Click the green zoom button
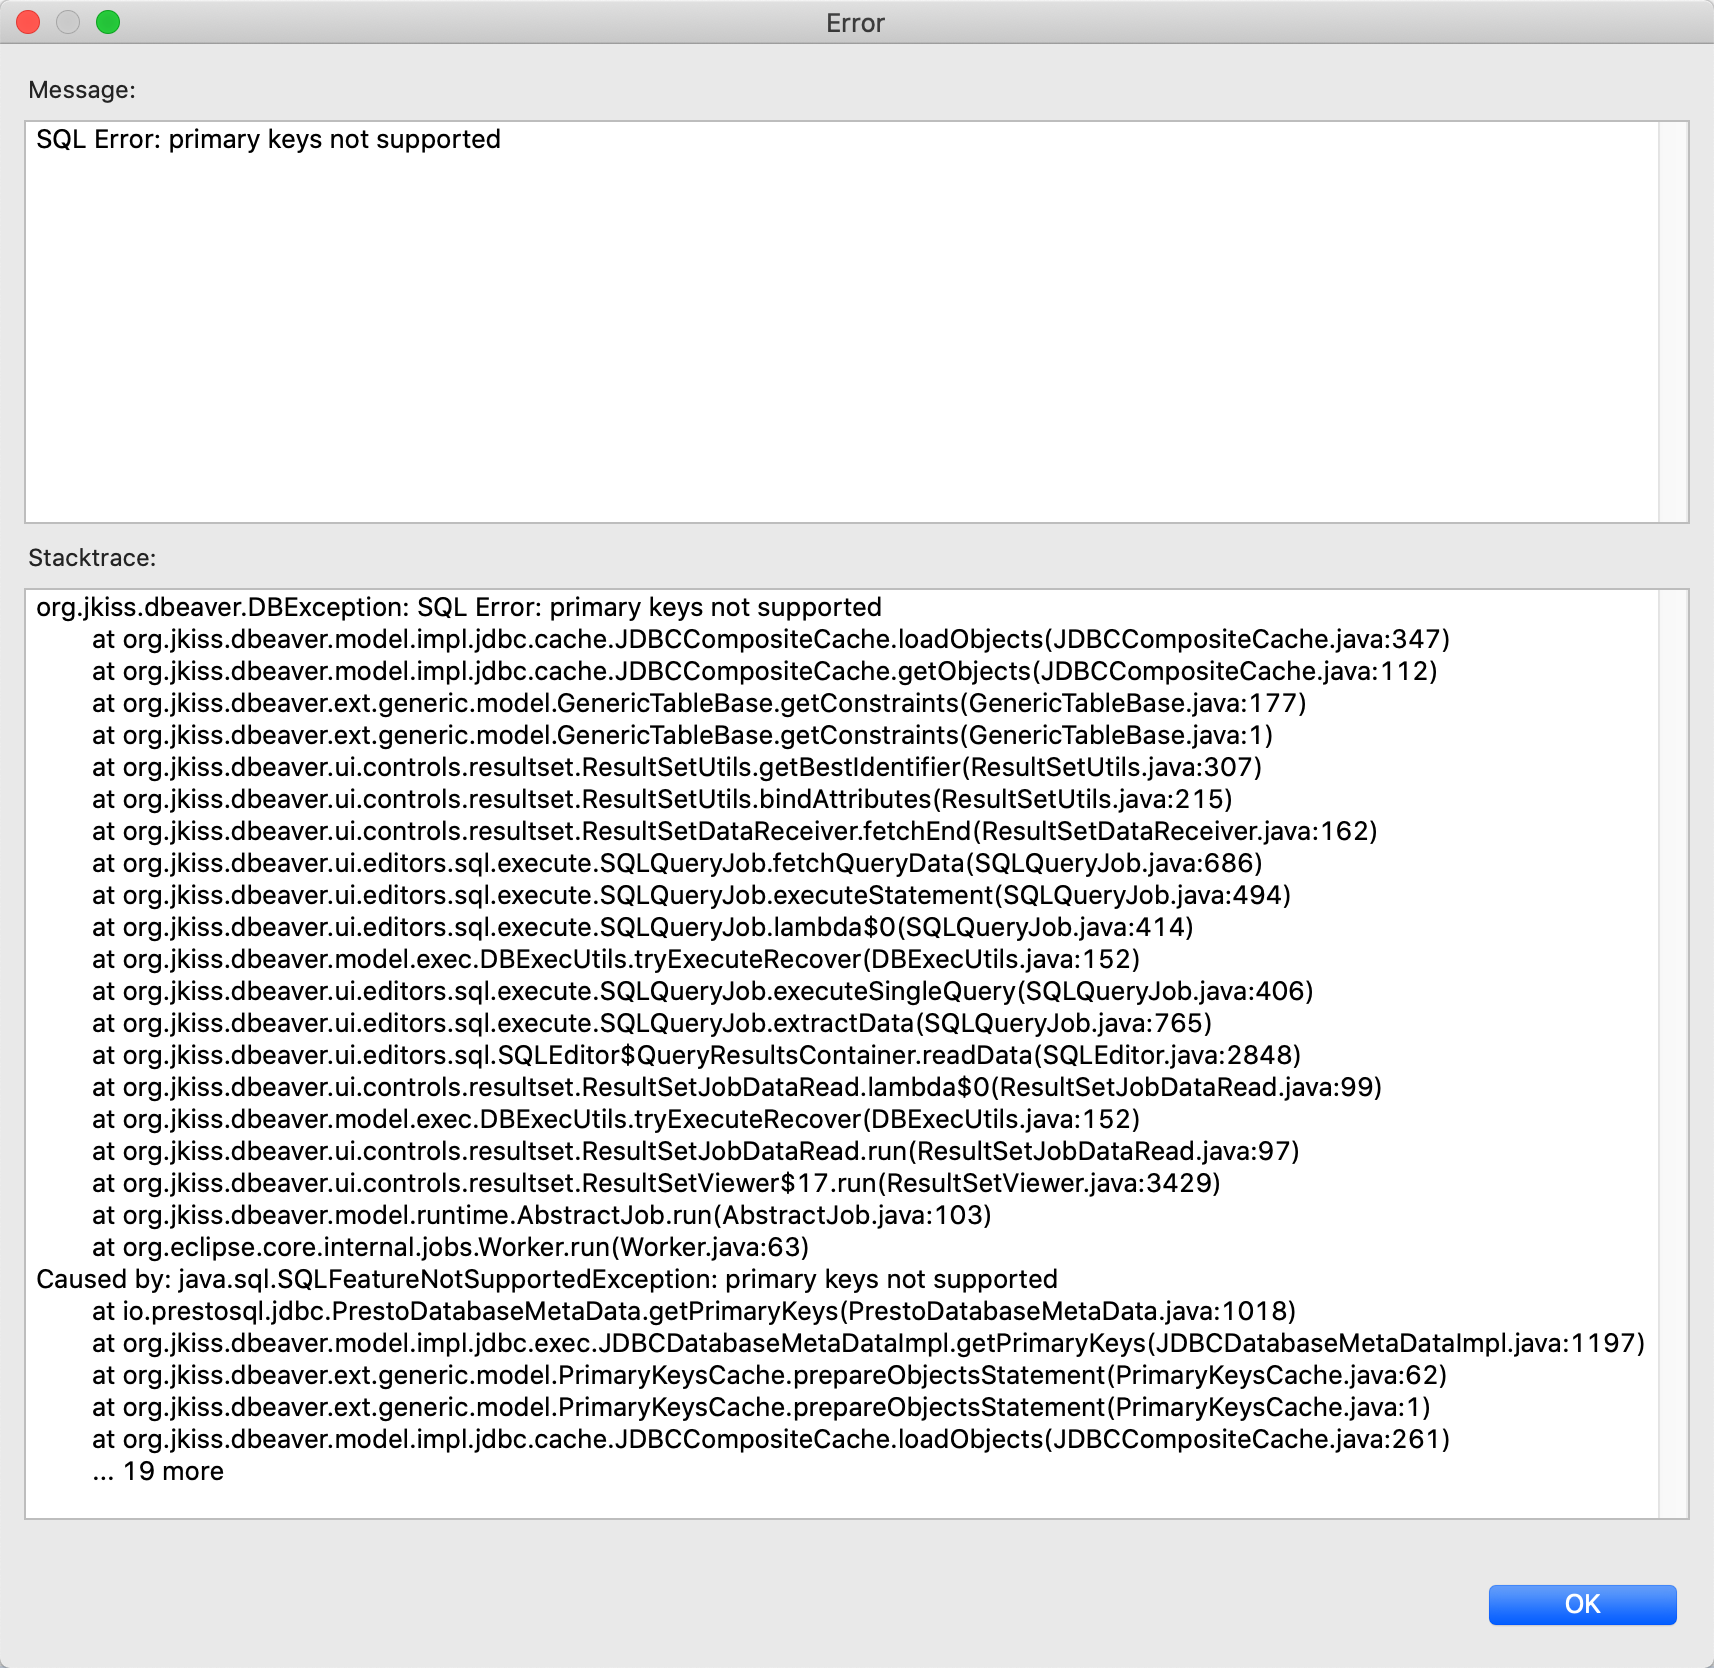The height and width of the screenshot is (1668, 1714). [x=106, y=21]
